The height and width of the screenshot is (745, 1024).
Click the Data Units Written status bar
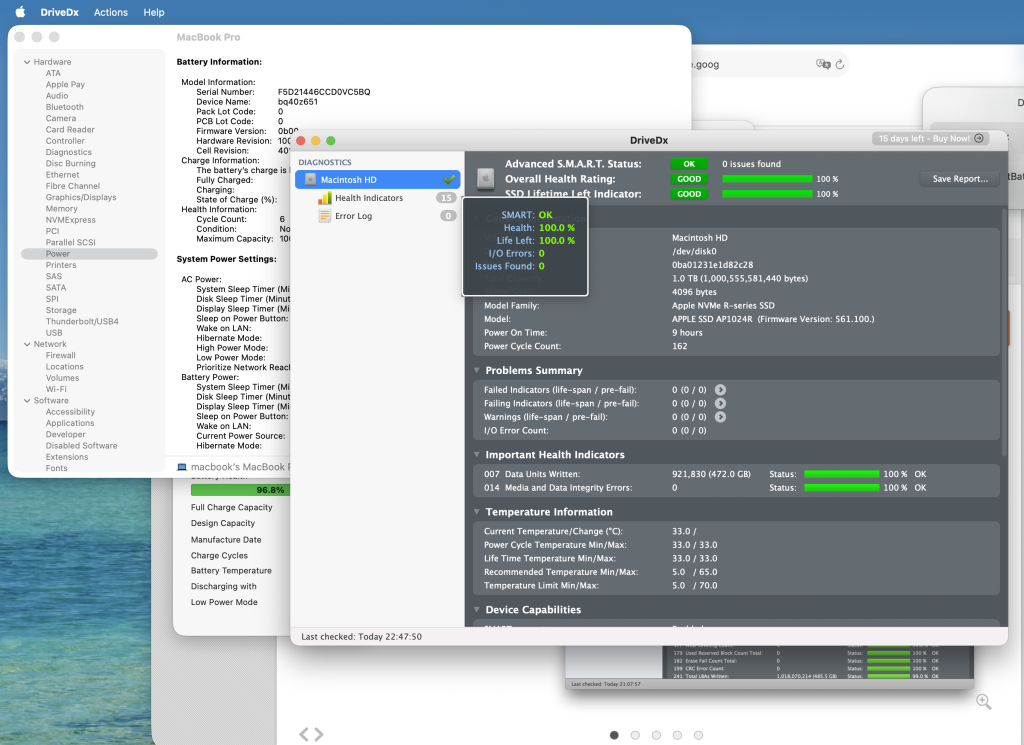(x=842, y=474)
